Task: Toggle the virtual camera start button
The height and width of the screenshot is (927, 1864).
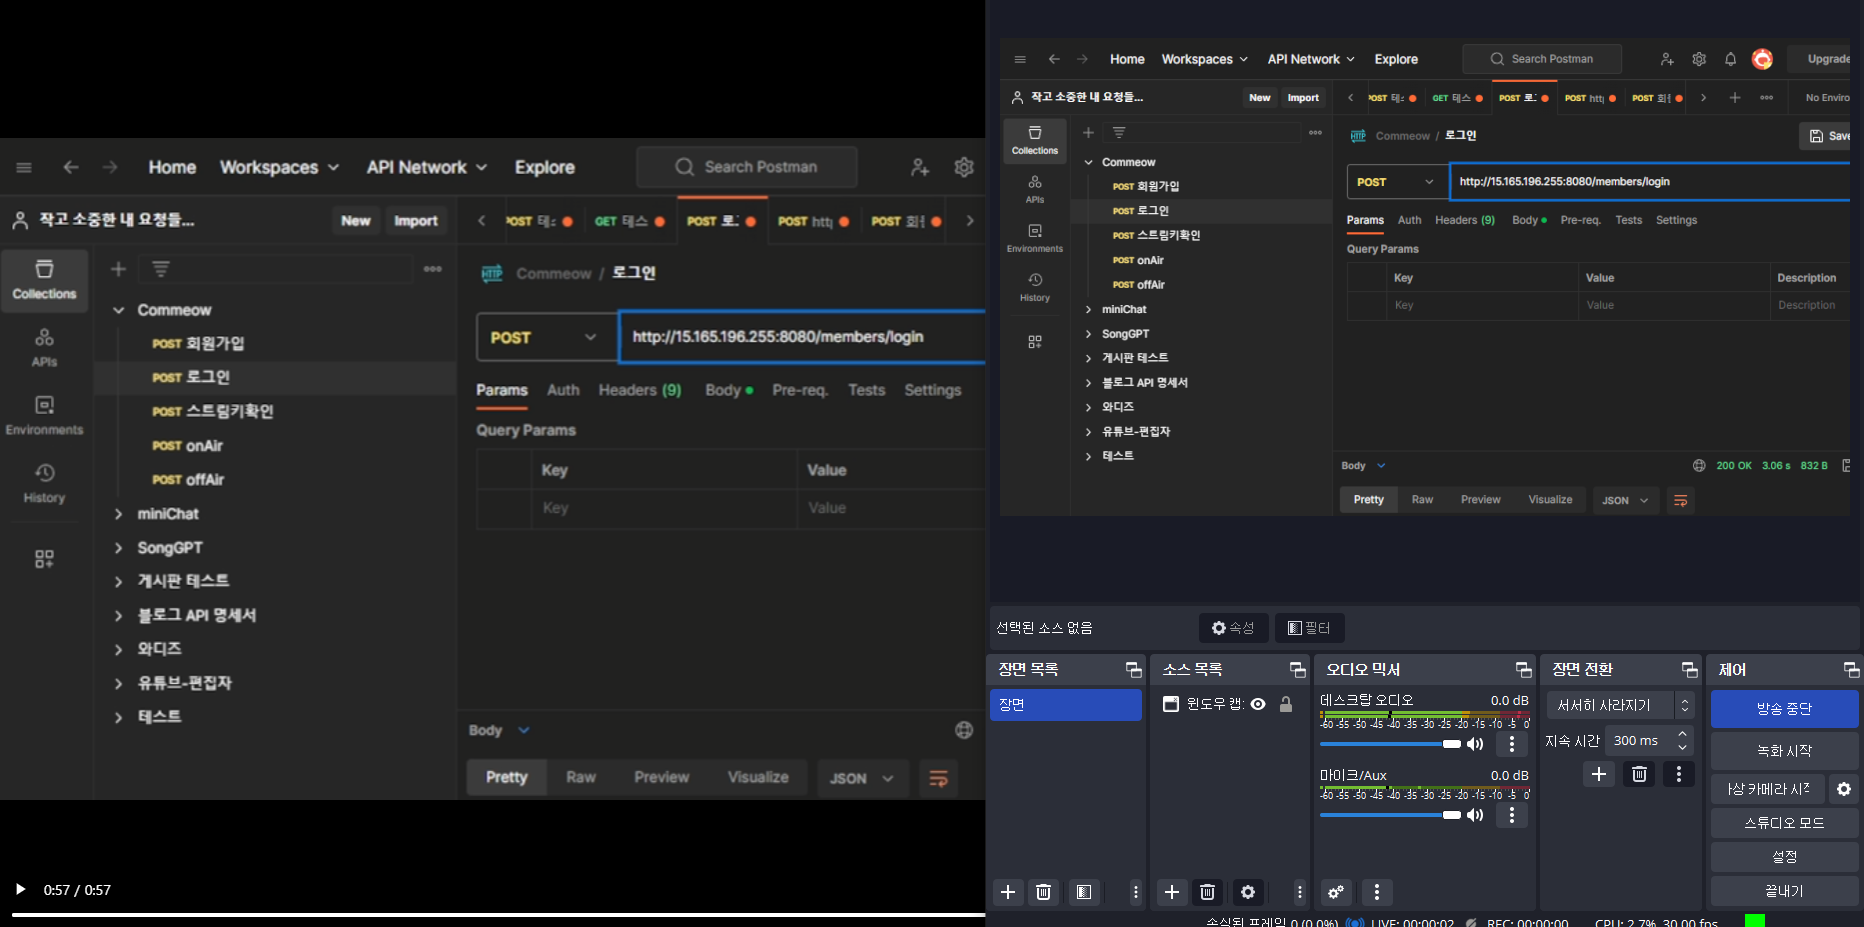Action: point(1768,789)
